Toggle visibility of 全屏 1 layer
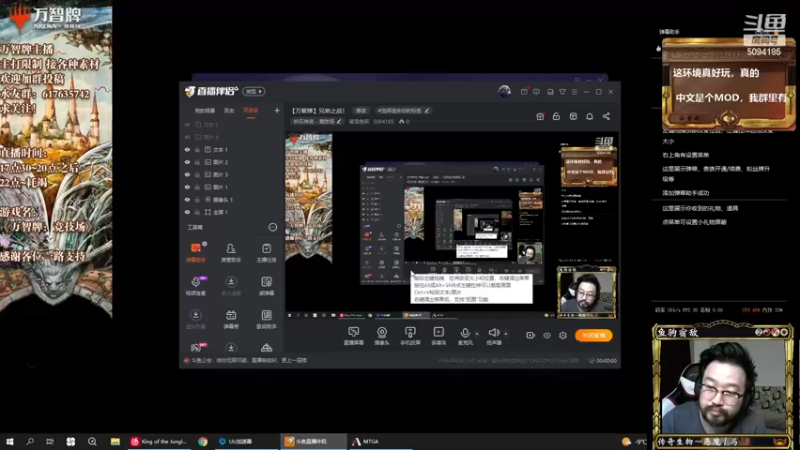Image resolution: width=800 pixels, height=450 pixels. tap(187, 212)
